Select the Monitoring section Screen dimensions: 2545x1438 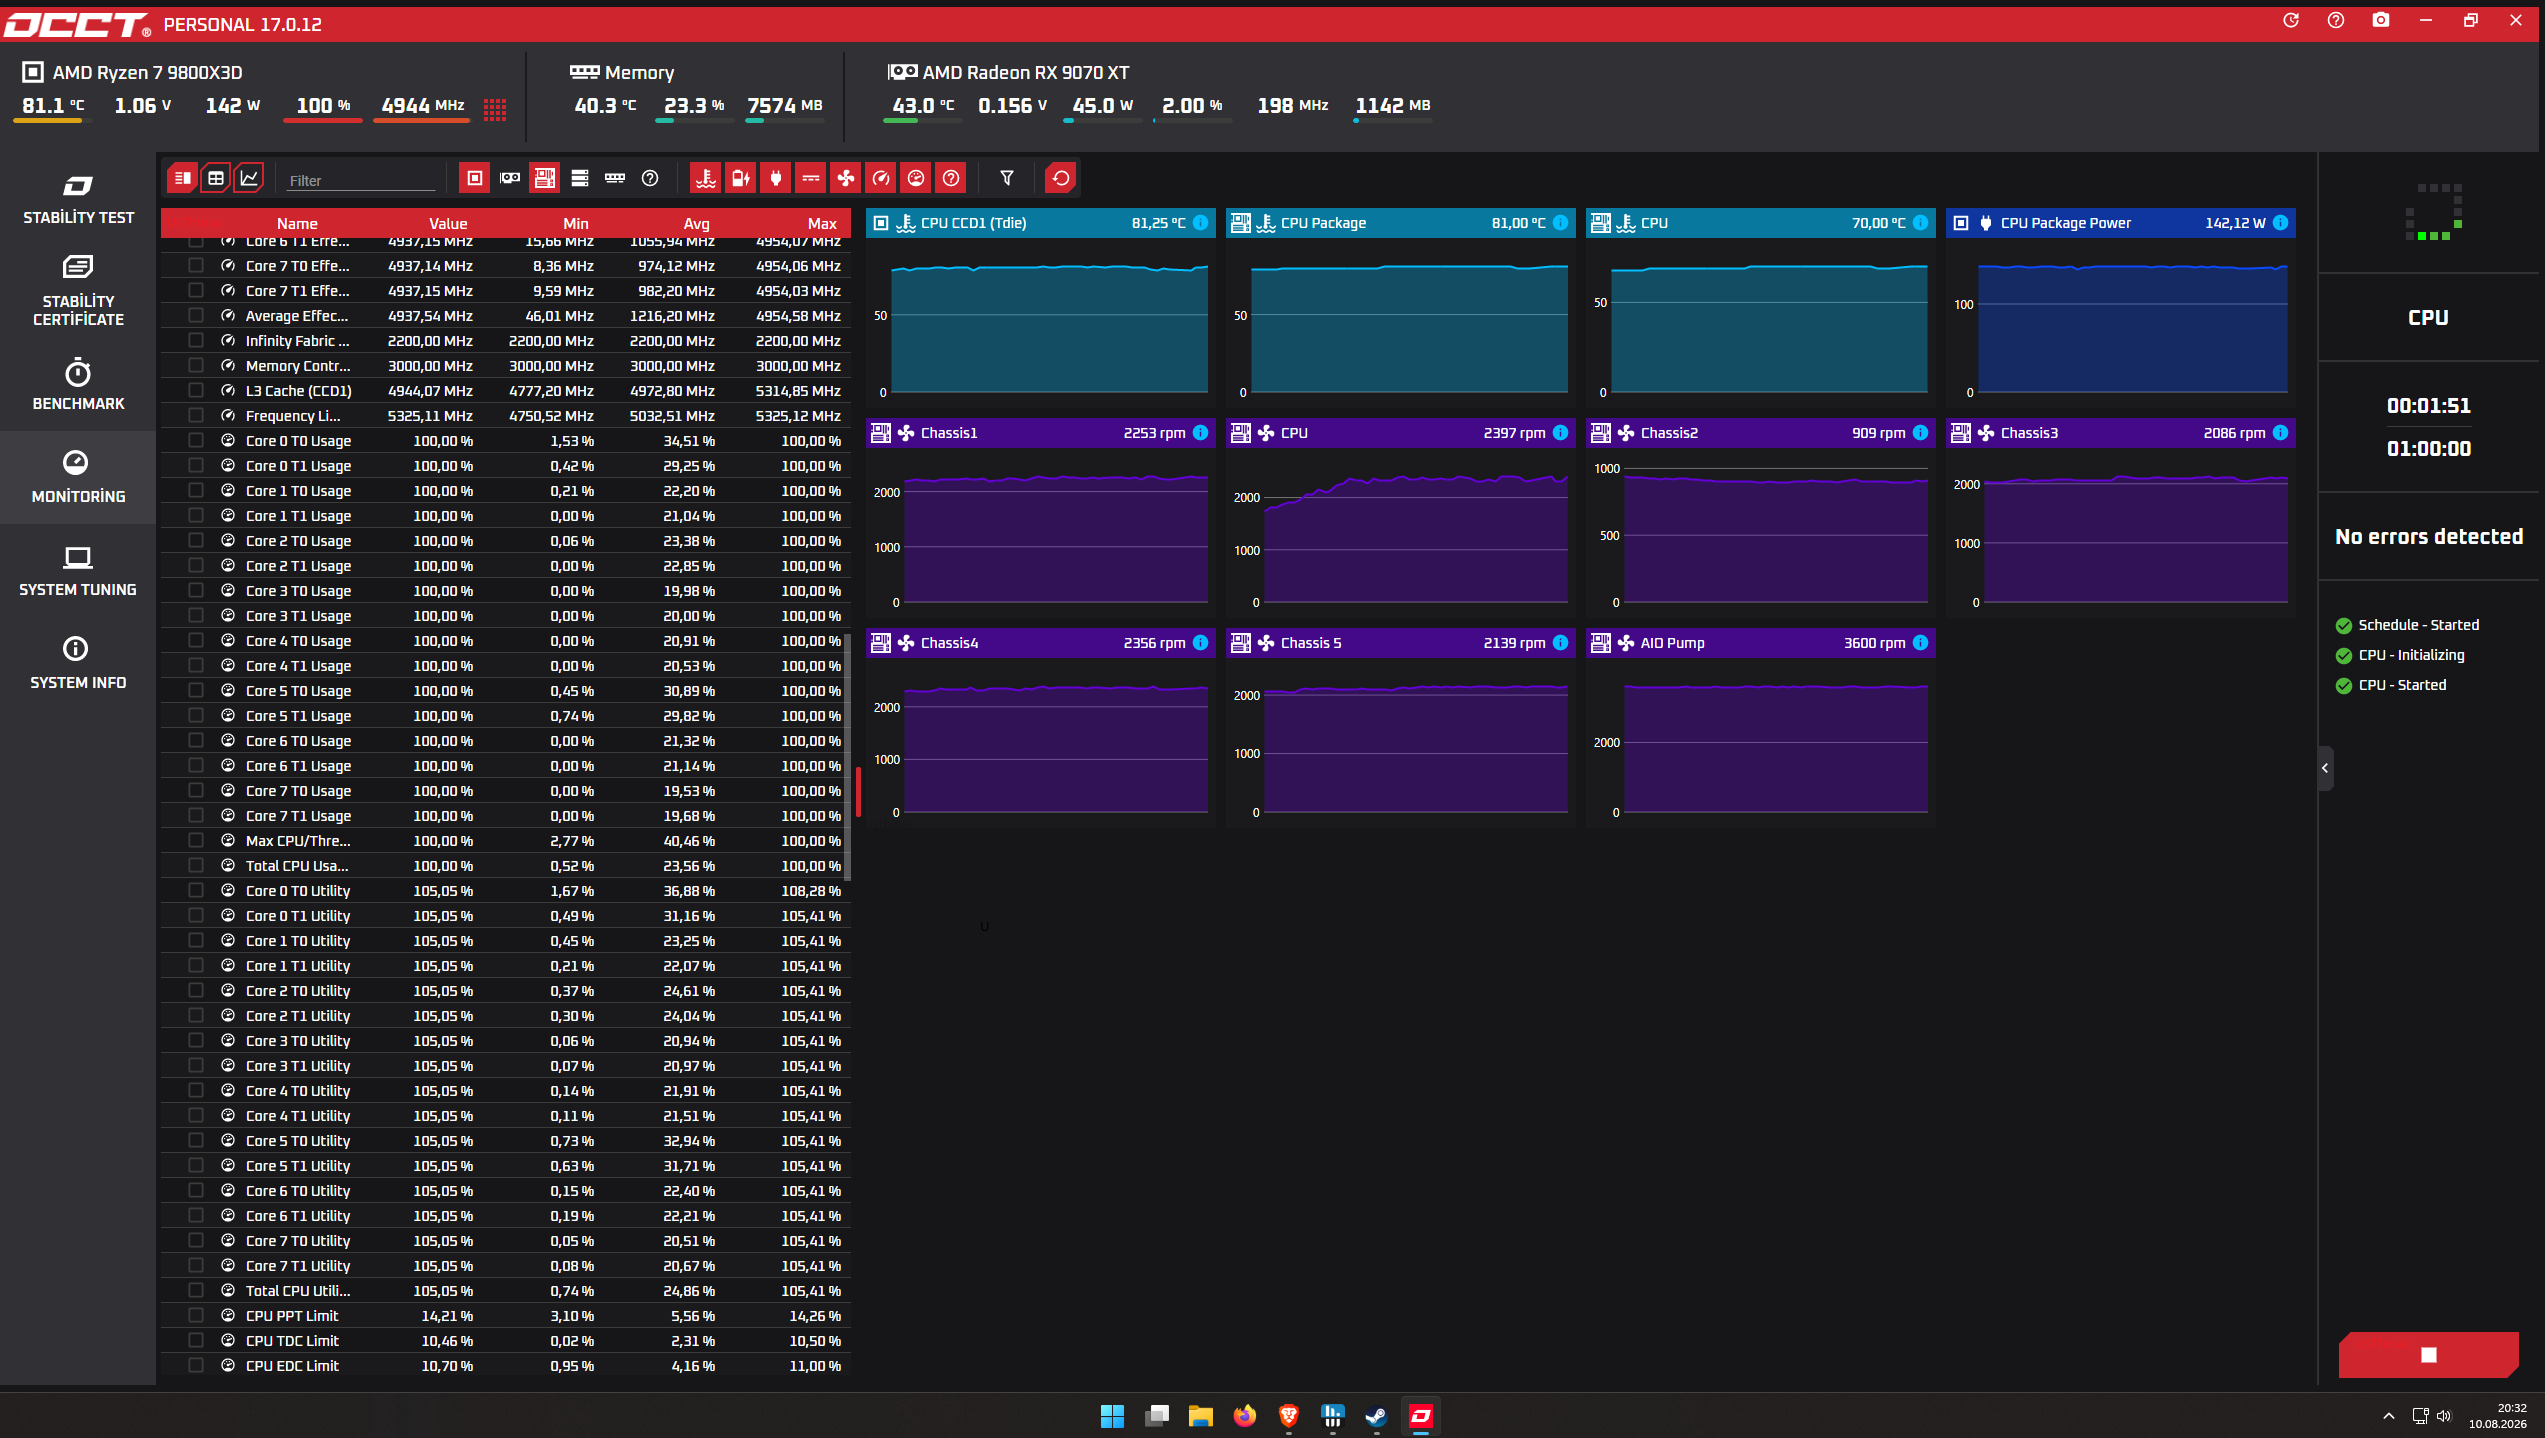coord(78,477)
